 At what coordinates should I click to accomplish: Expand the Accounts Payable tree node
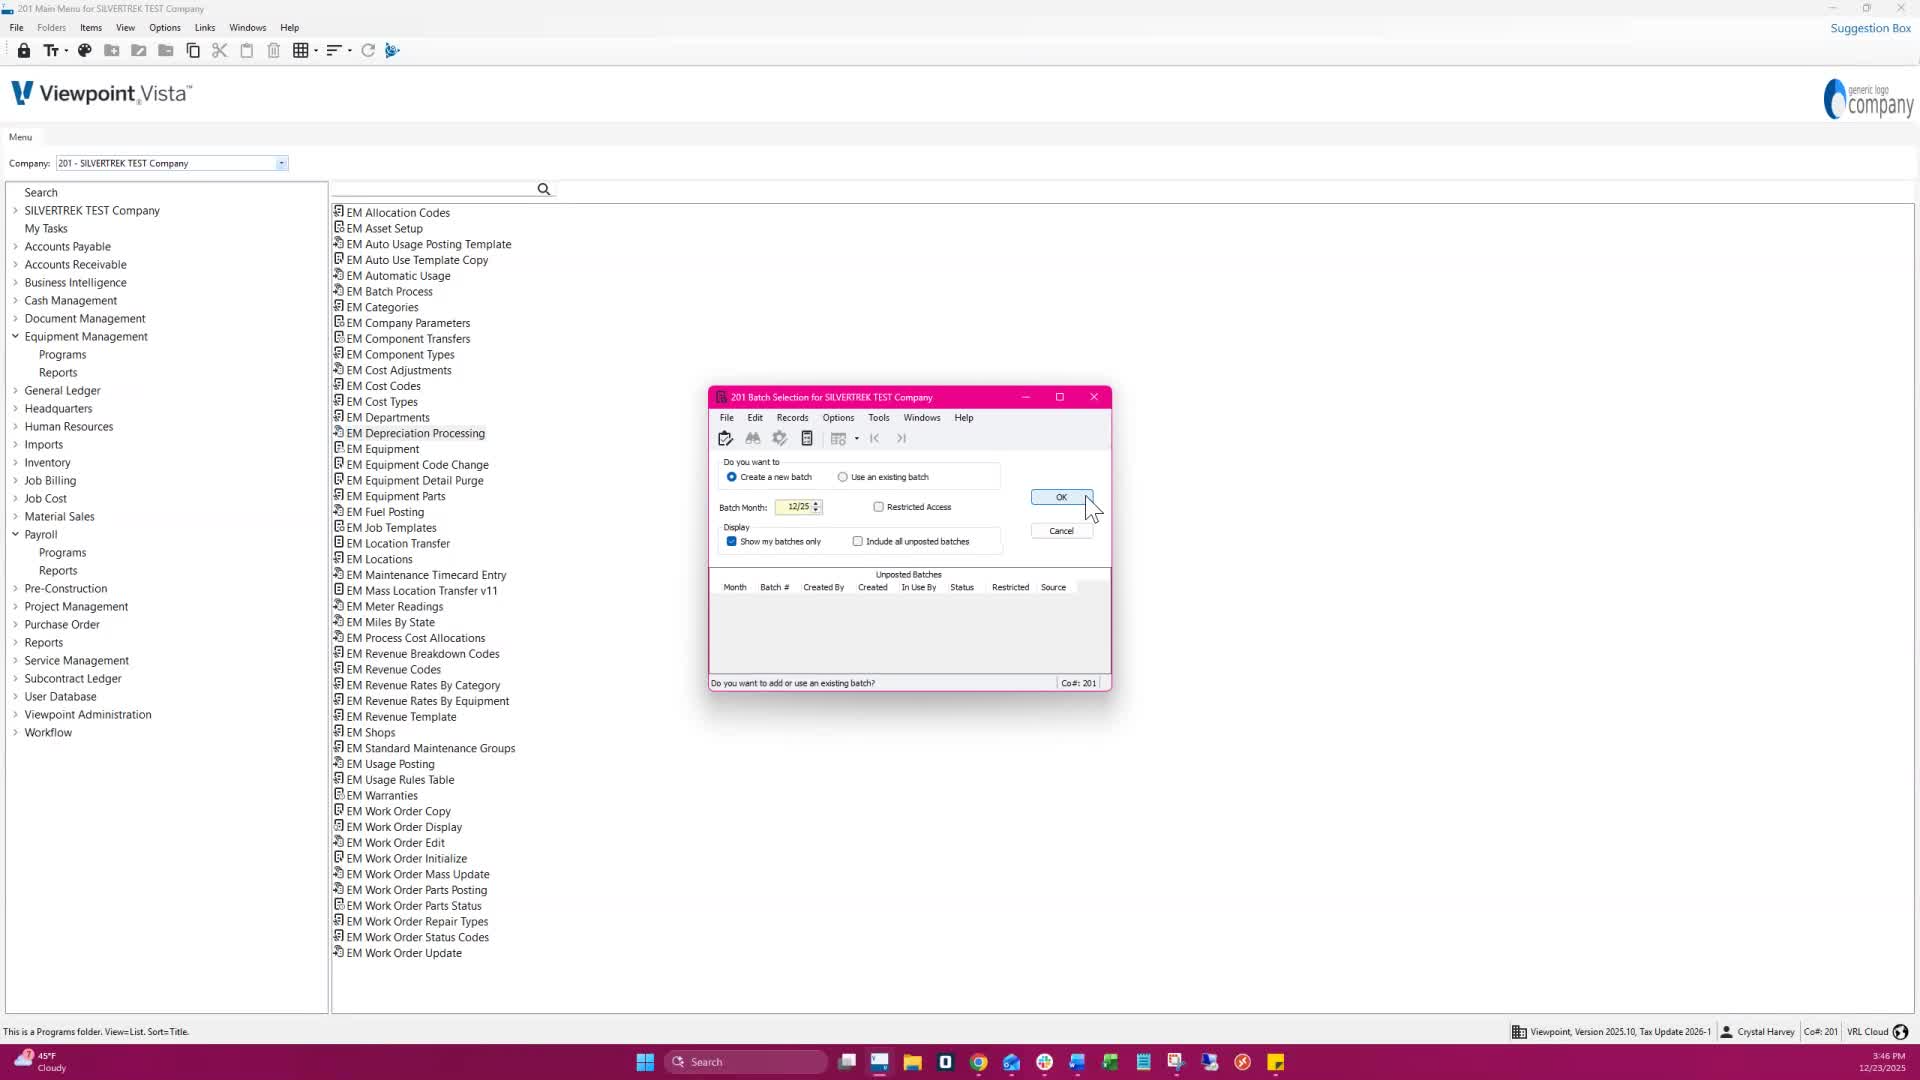click(x=16, y=246)
